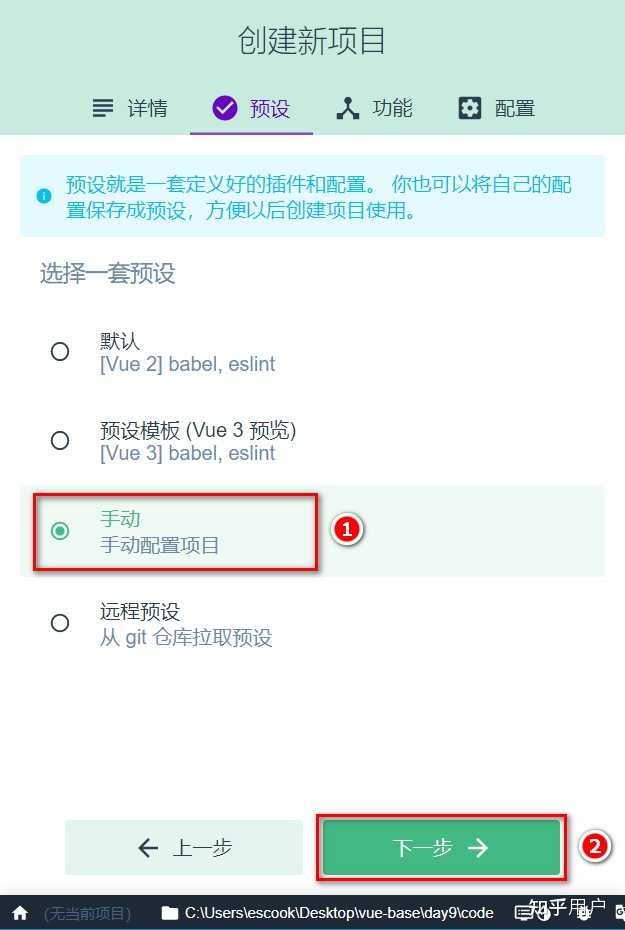Click the vue-base\day9\code path in the status bar
The height and width of the screenshot is (930, 625).
tap(340, 912)
